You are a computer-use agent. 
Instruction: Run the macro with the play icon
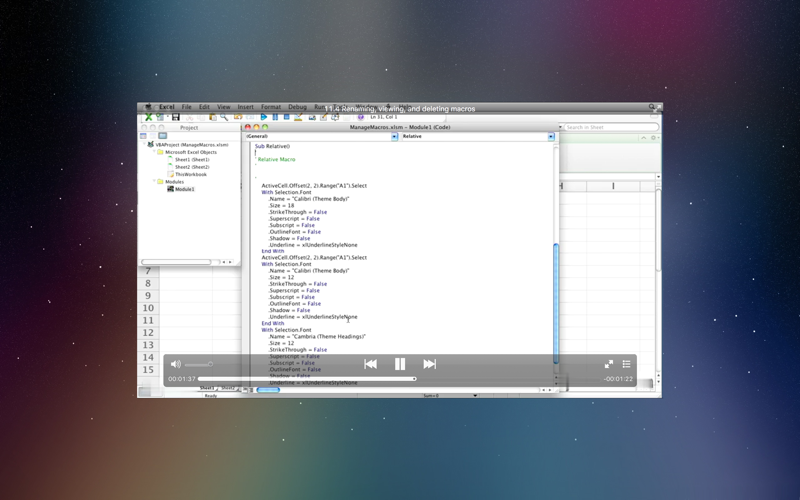tap(264, 117)
